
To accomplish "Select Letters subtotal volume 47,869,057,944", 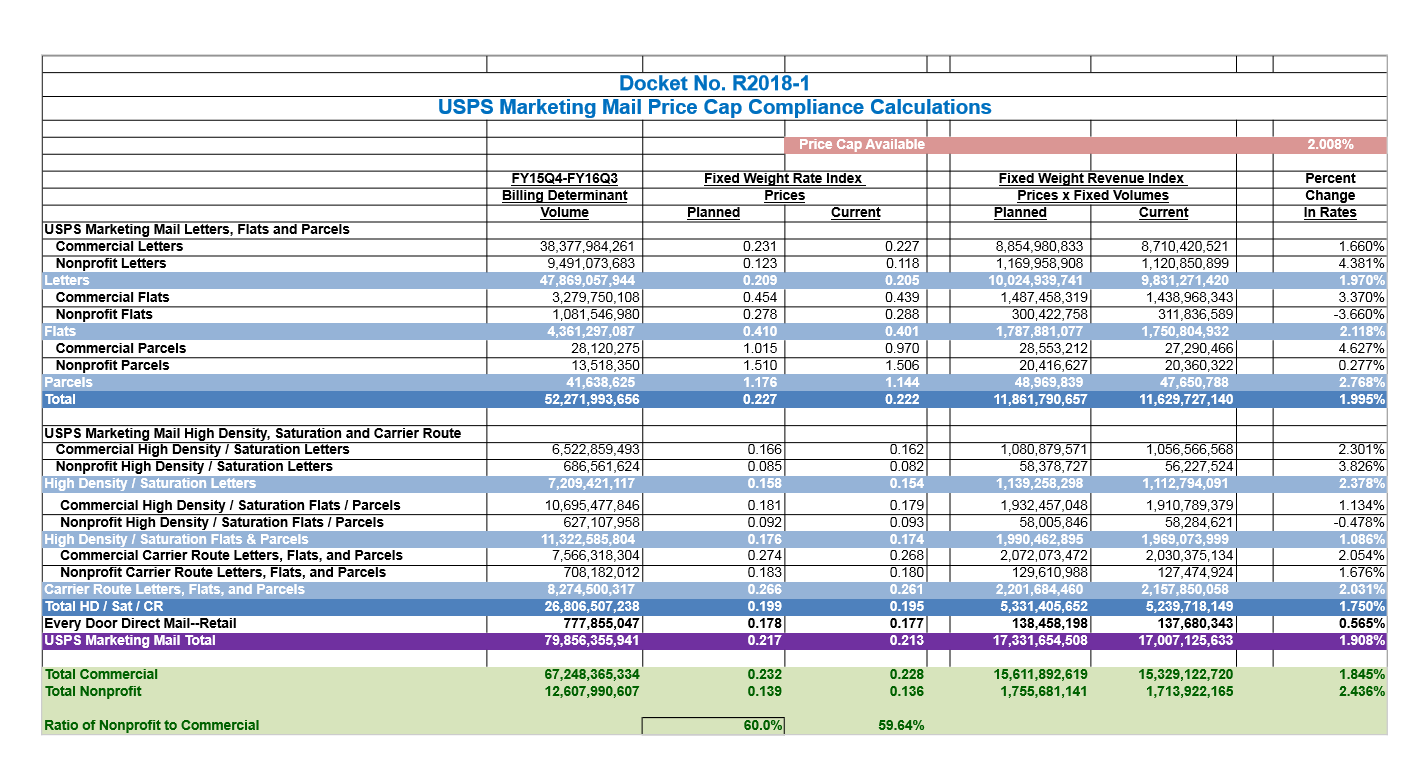I will point(587,281).
